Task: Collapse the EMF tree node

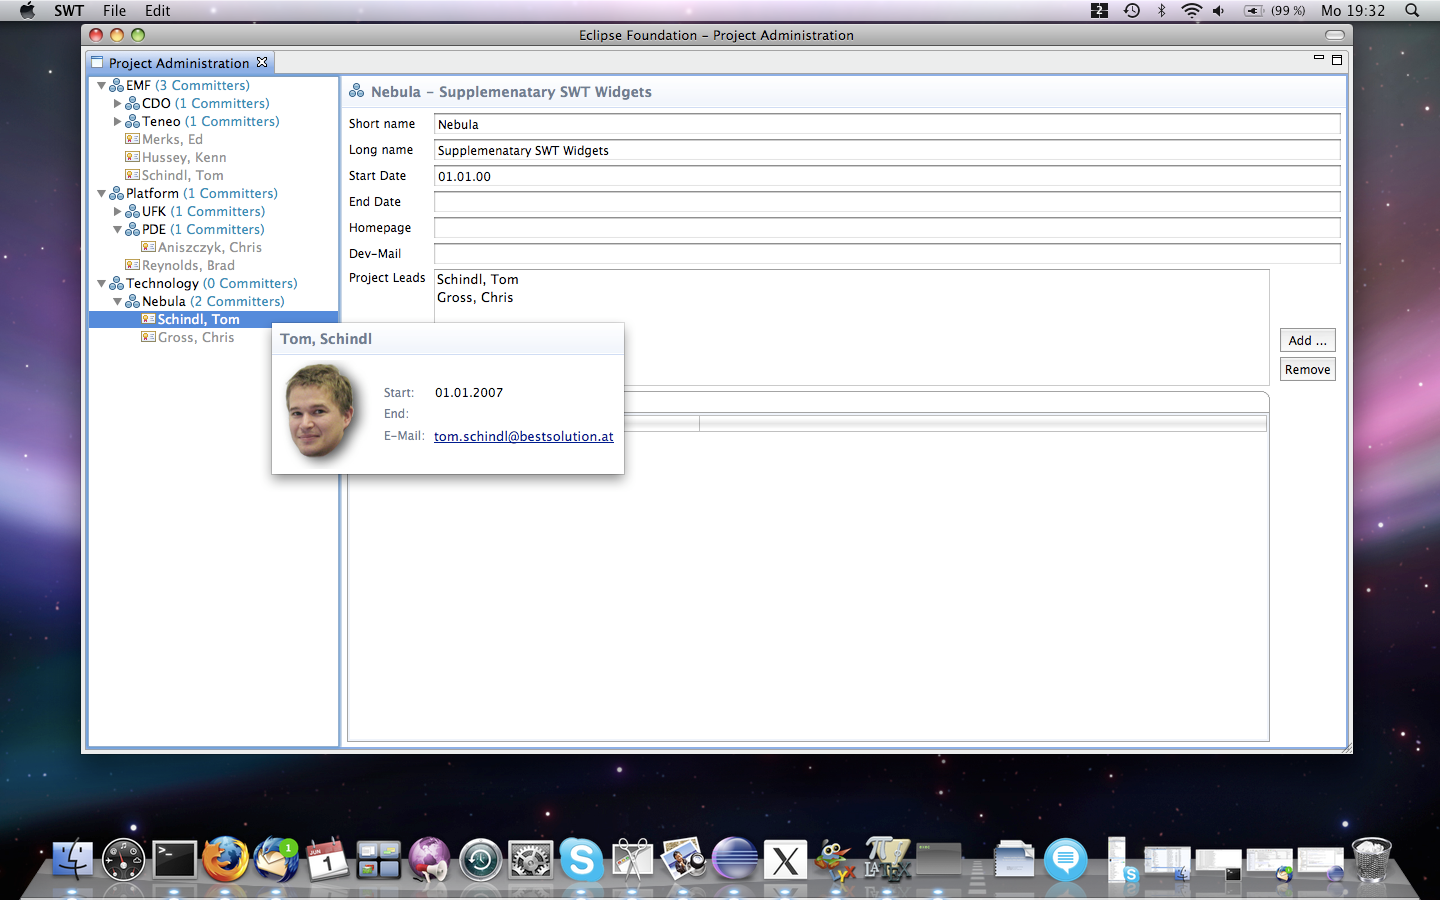Action: (101, 86)
